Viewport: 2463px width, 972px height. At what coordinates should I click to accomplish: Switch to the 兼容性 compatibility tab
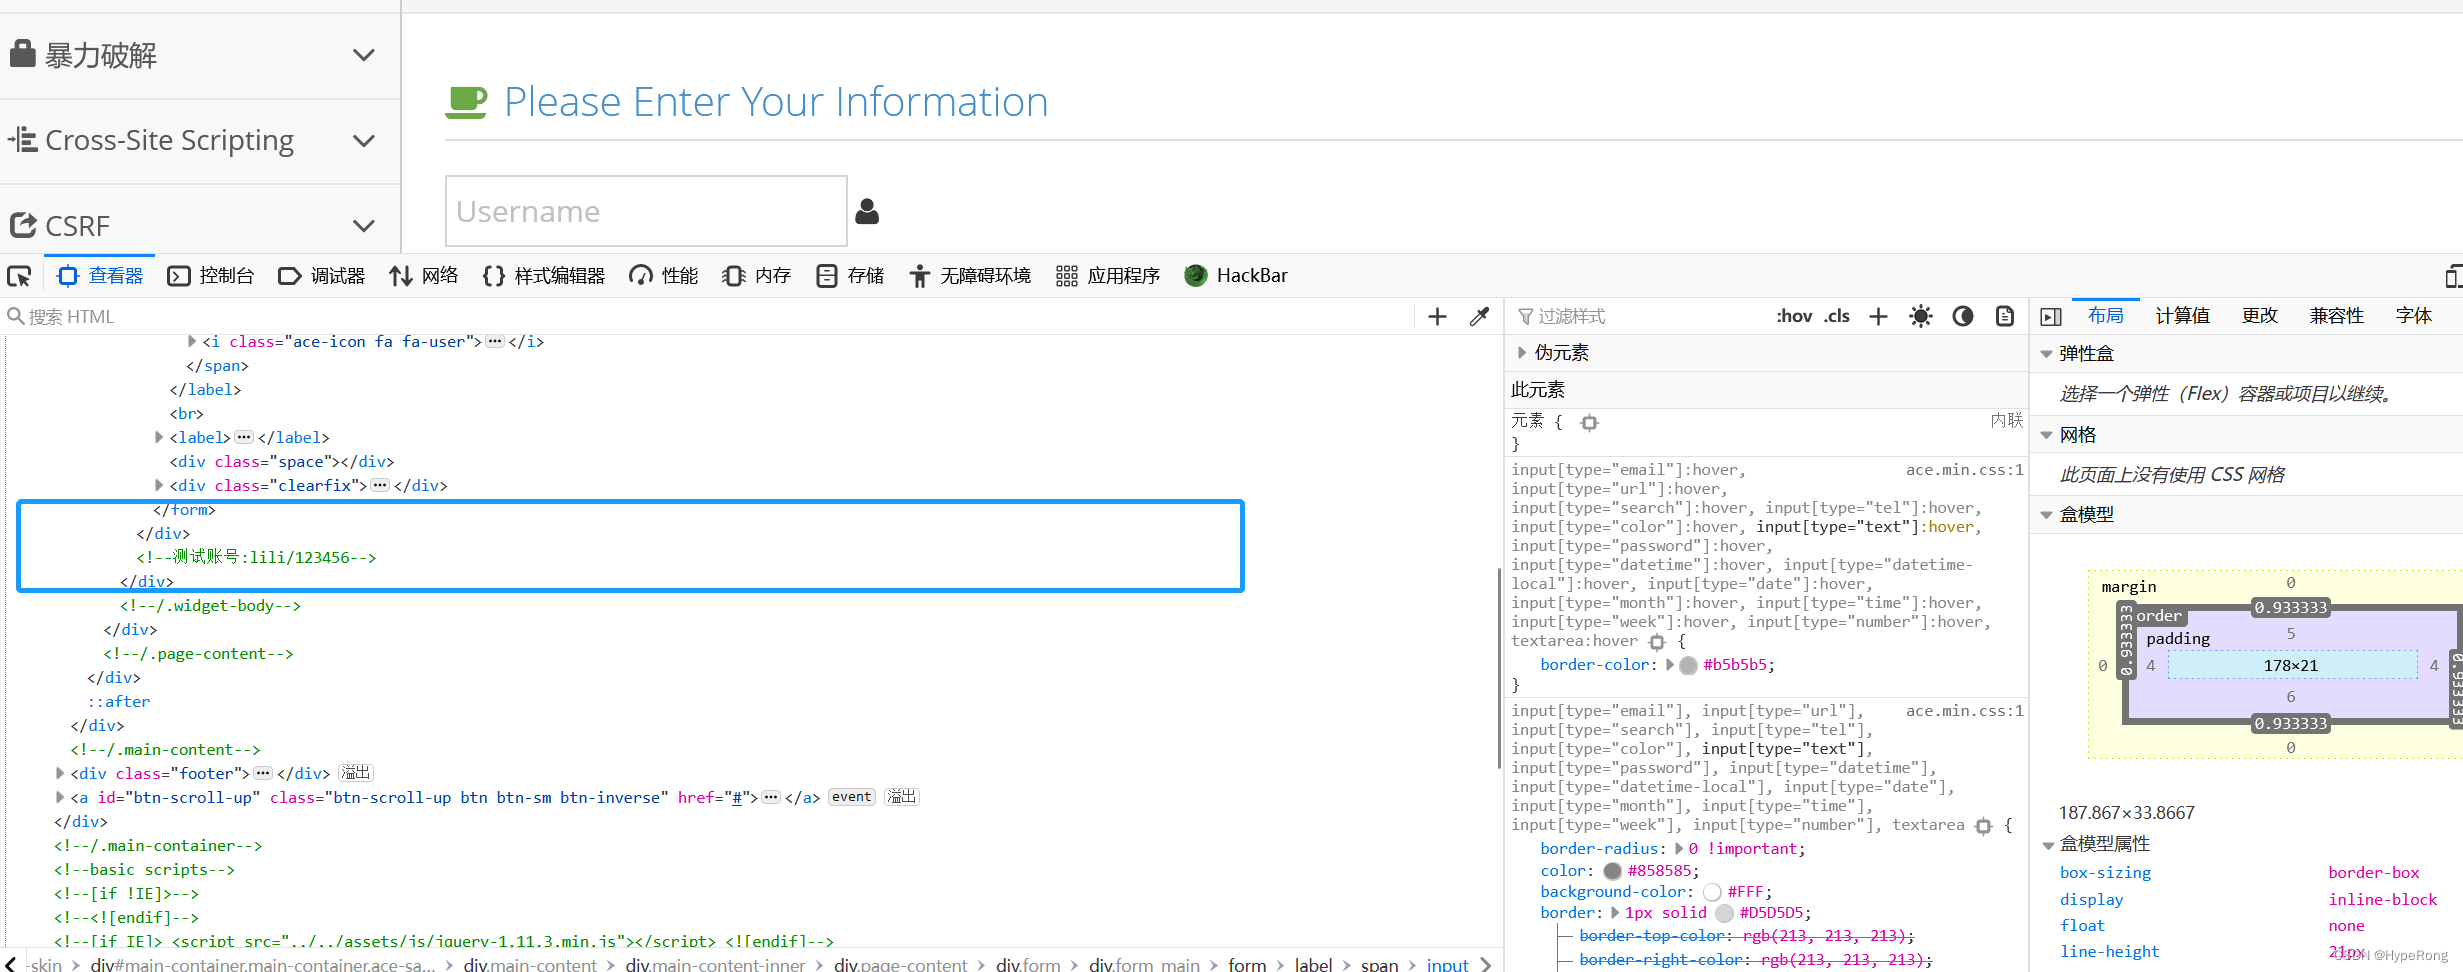point(2337,316)
